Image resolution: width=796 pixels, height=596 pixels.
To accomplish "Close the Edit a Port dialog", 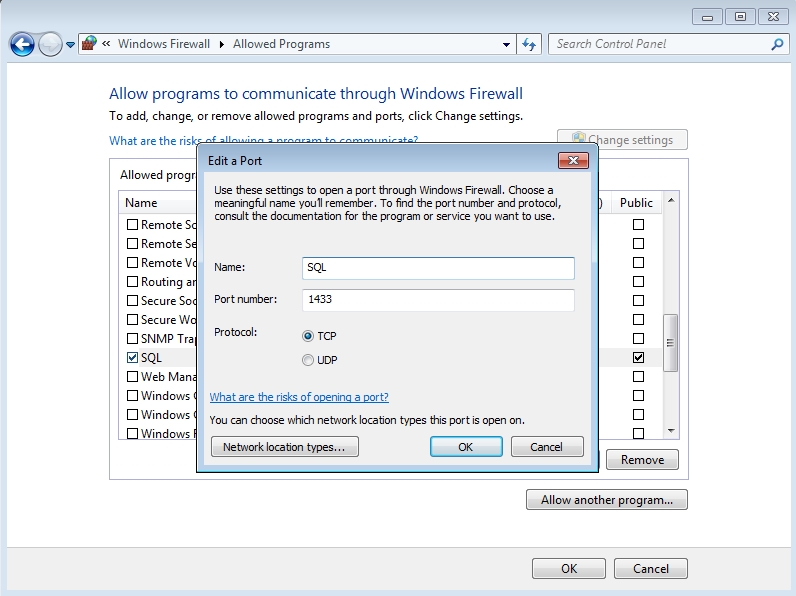I will 572,160.
